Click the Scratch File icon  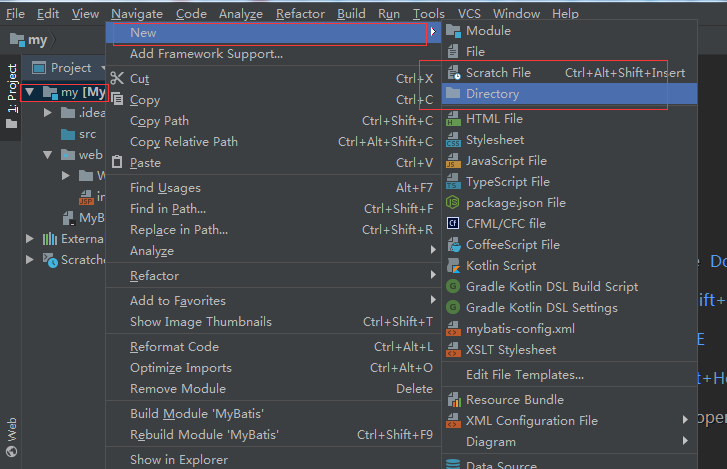coord(453,73)
